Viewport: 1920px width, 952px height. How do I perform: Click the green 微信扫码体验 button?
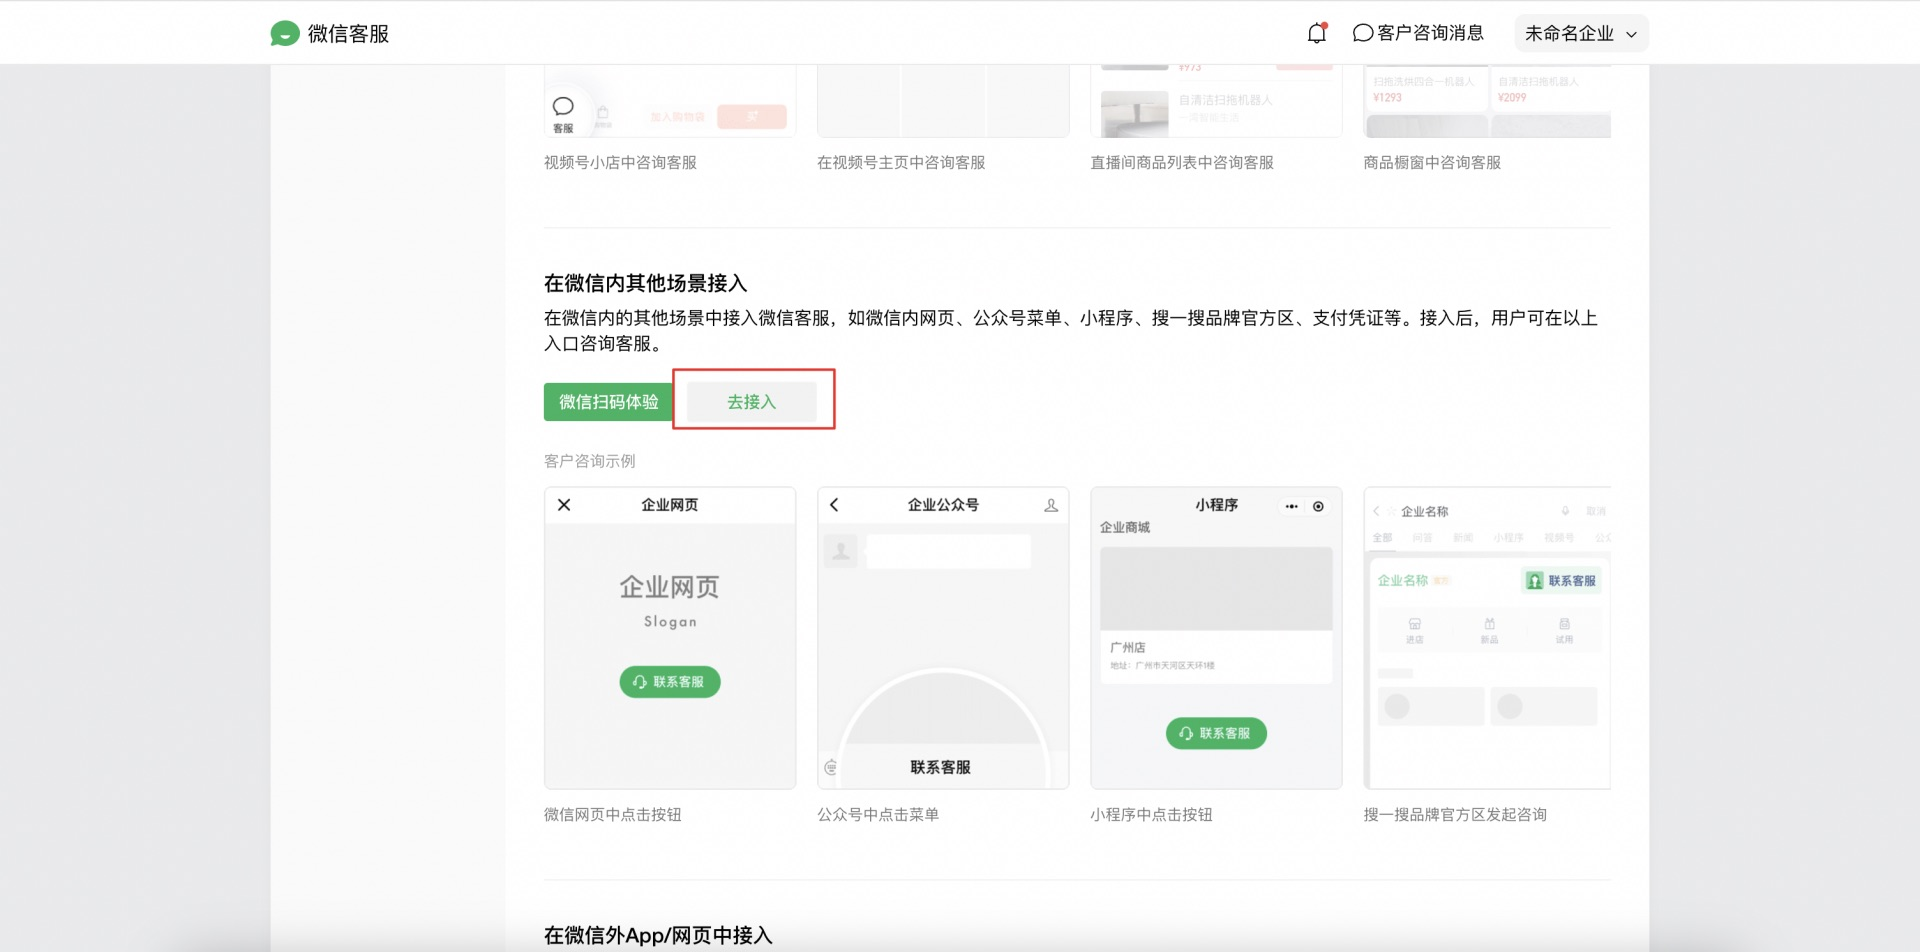(x=606, y=400)
